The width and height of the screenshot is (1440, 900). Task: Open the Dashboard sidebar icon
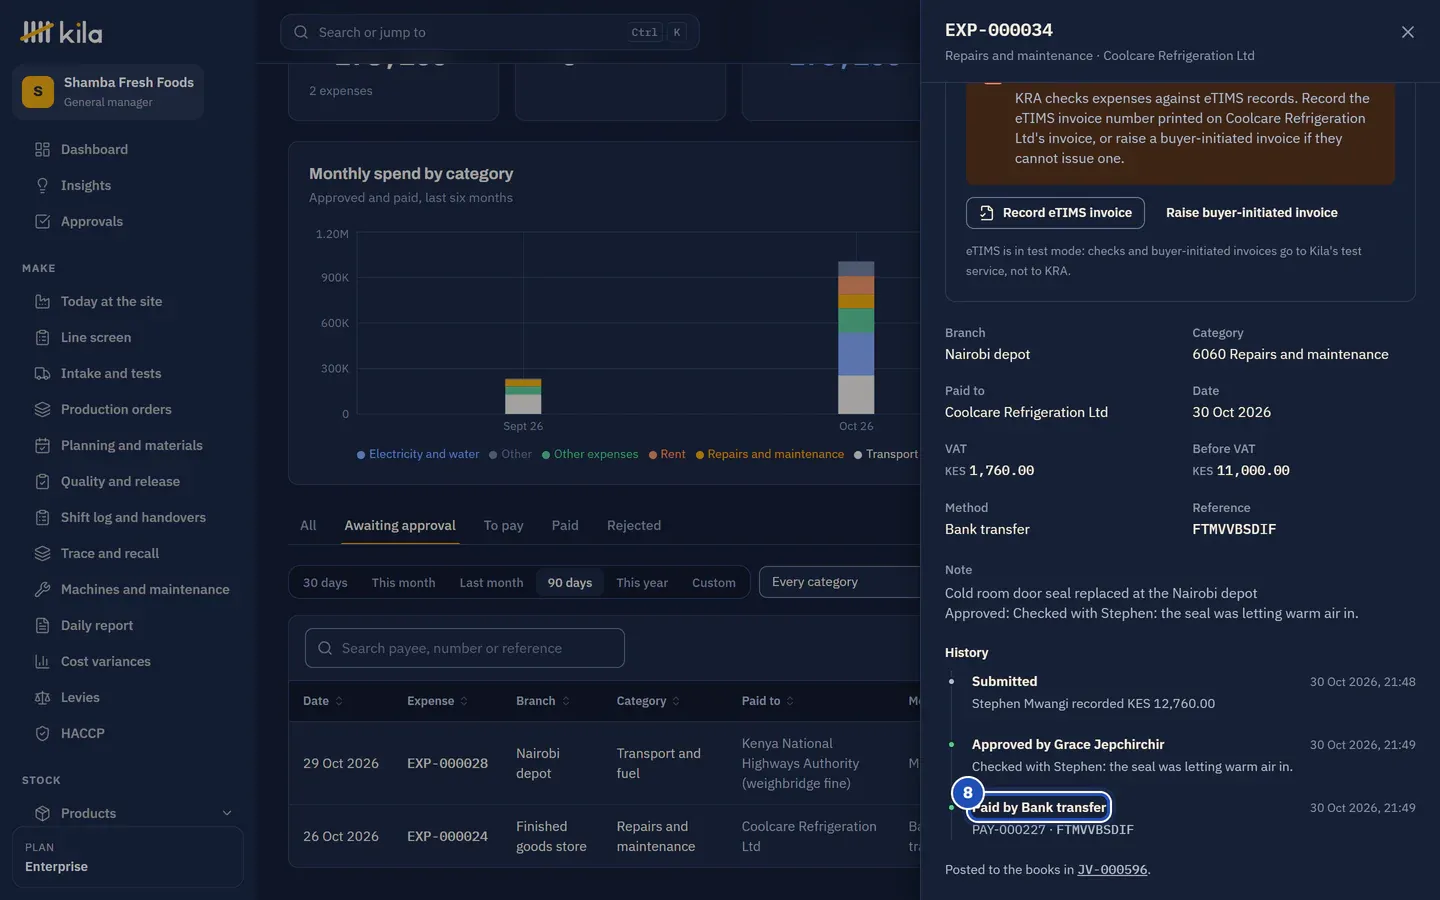(x=42, y=150)
